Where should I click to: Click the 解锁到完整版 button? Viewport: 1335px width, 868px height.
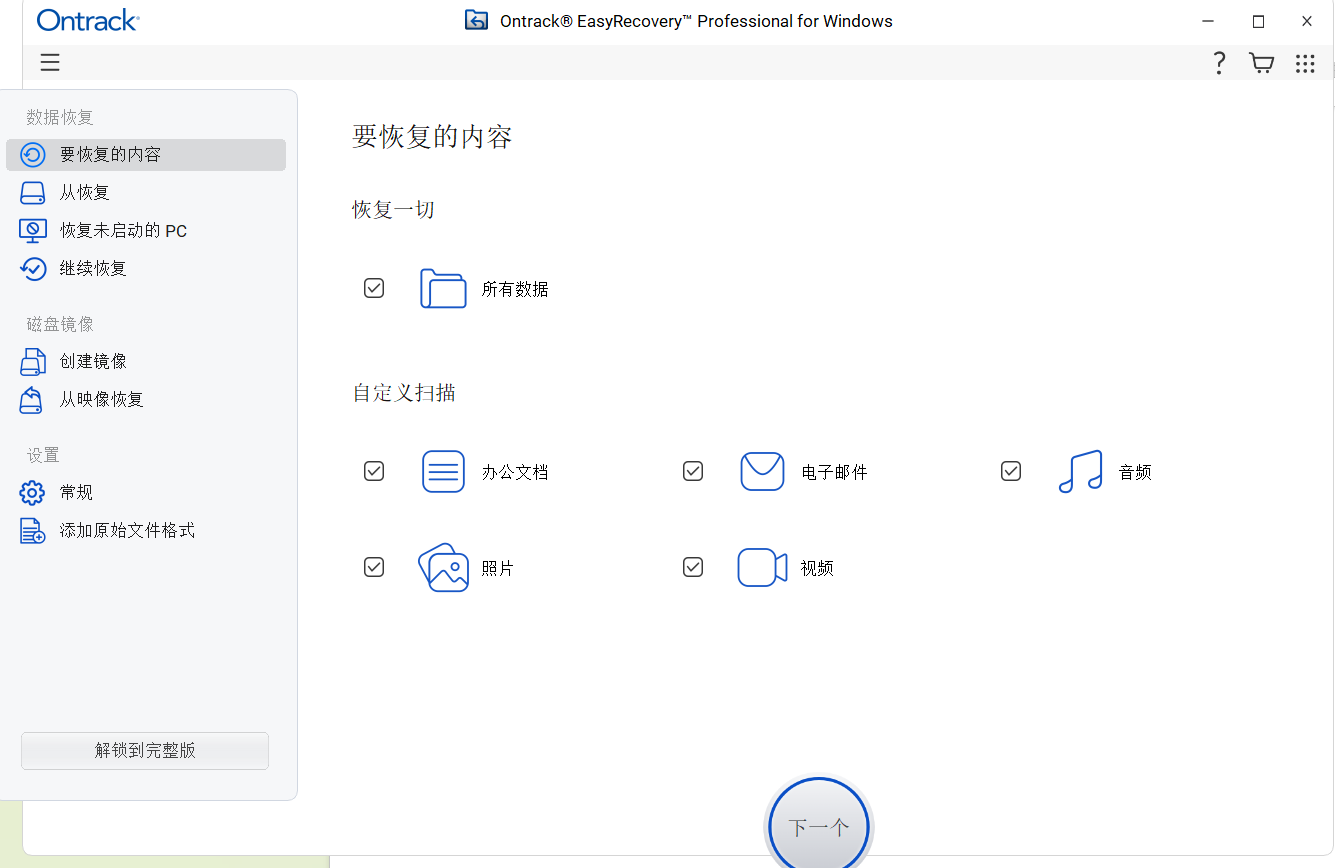(145, 750)
